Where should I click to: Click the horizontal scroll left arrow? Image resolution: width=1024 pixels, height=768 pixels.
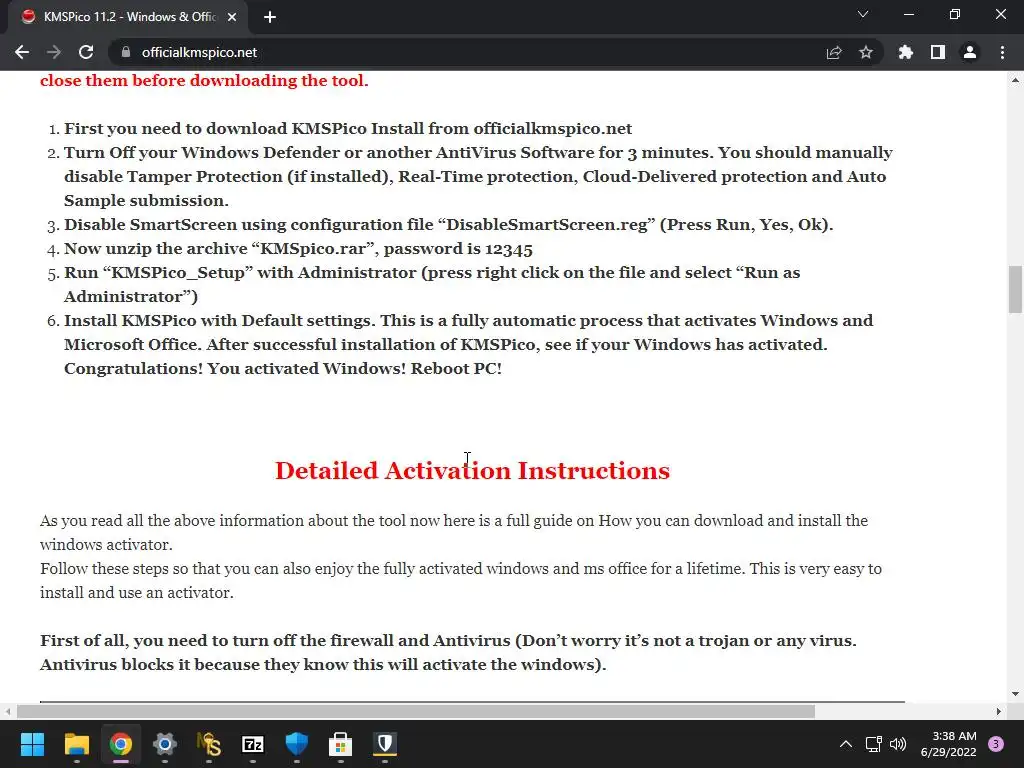point(7,711)
